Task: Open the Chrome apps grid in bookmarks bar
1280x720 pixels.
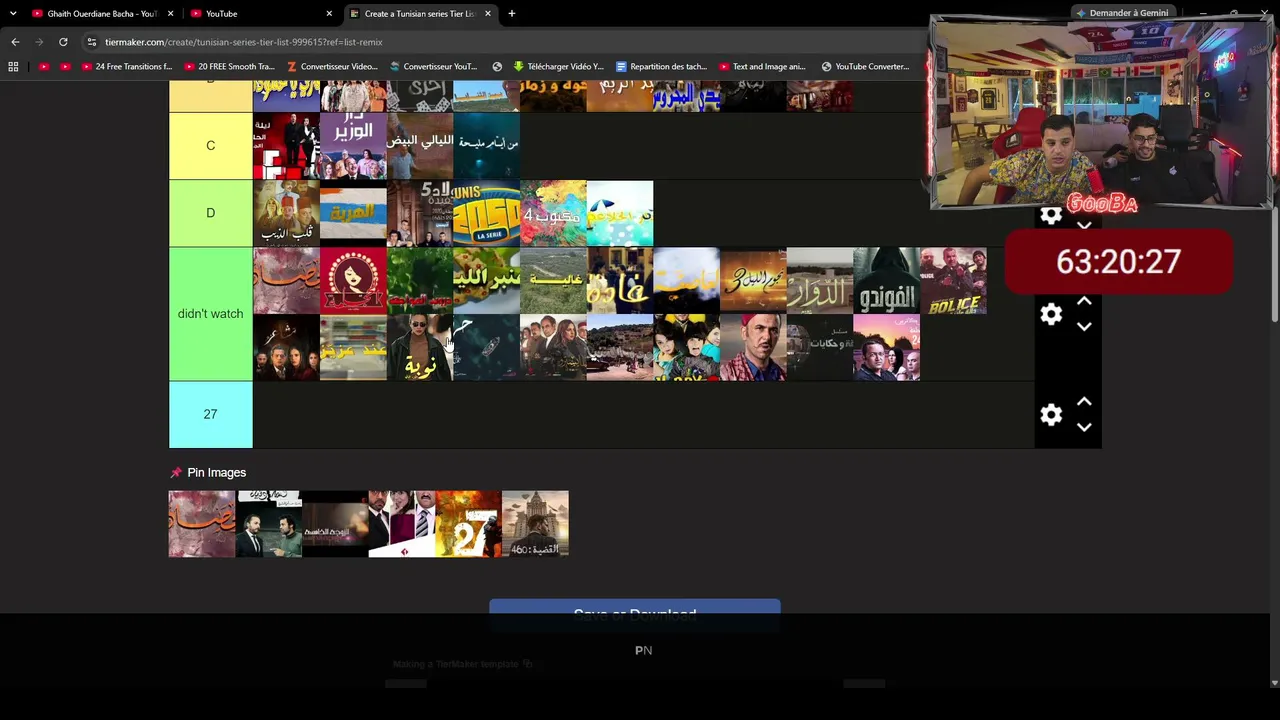Action: (x=13, y=67)
